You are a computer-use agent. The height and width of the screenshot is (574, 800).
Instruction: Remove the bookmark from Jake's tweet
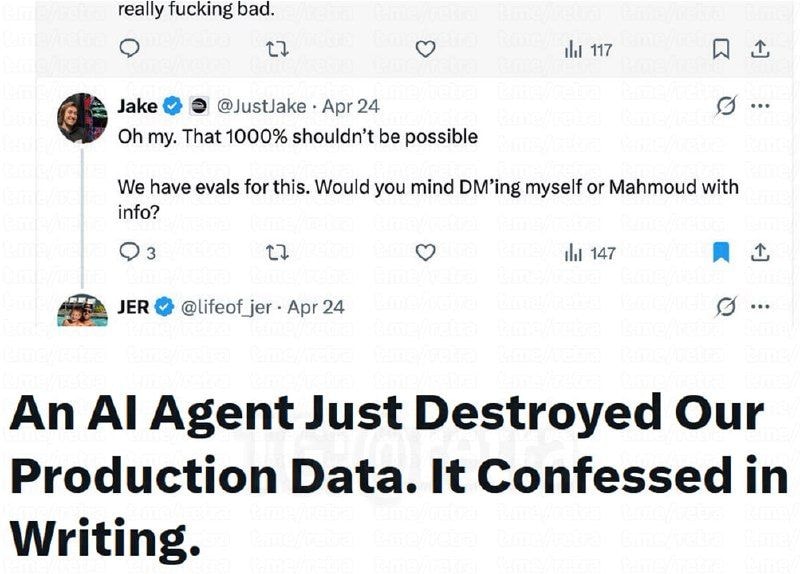(x=720, y=253)
